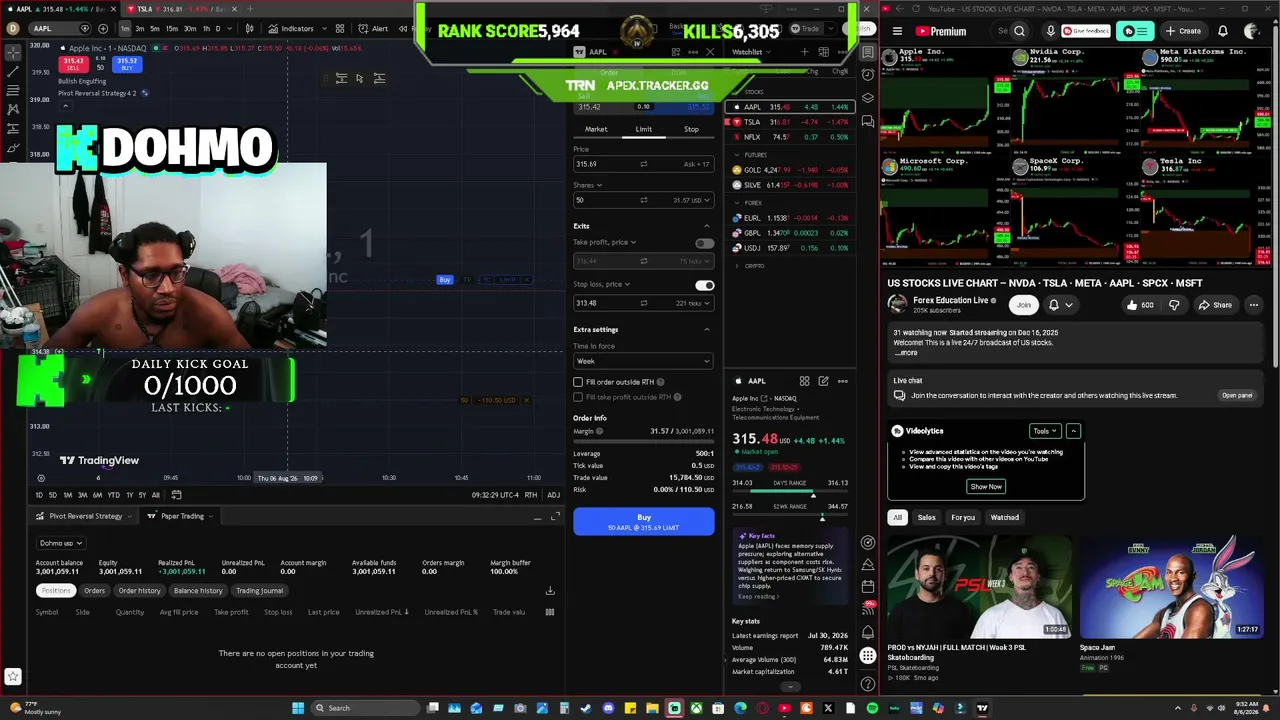Launch Steam from the taskbar
The width and height of the screenshot is (1280, 720).
click(x=586, y=708)
